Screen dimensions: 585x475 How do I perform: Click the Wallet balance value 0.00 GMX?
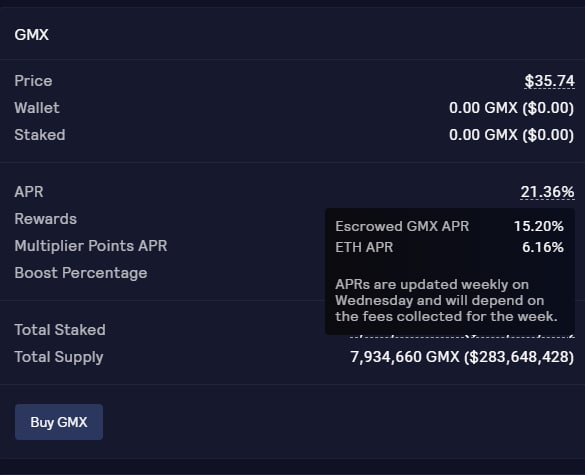tap(512, 108)
